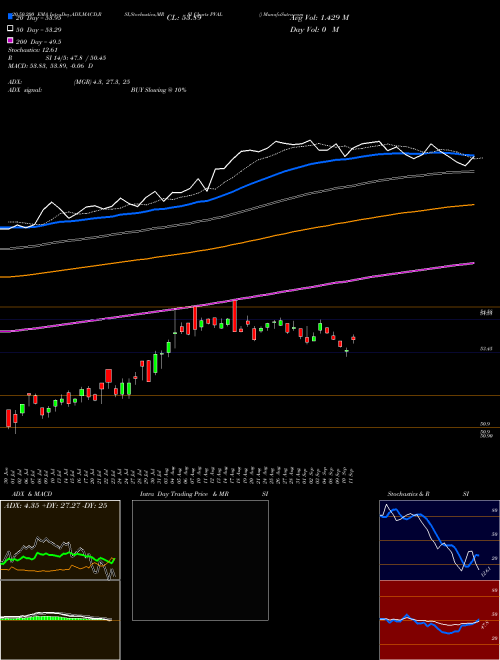Open the ADX & MACD panel title
Image resolution: width=500 pixels, height=660 pixels.
[27, 494]
